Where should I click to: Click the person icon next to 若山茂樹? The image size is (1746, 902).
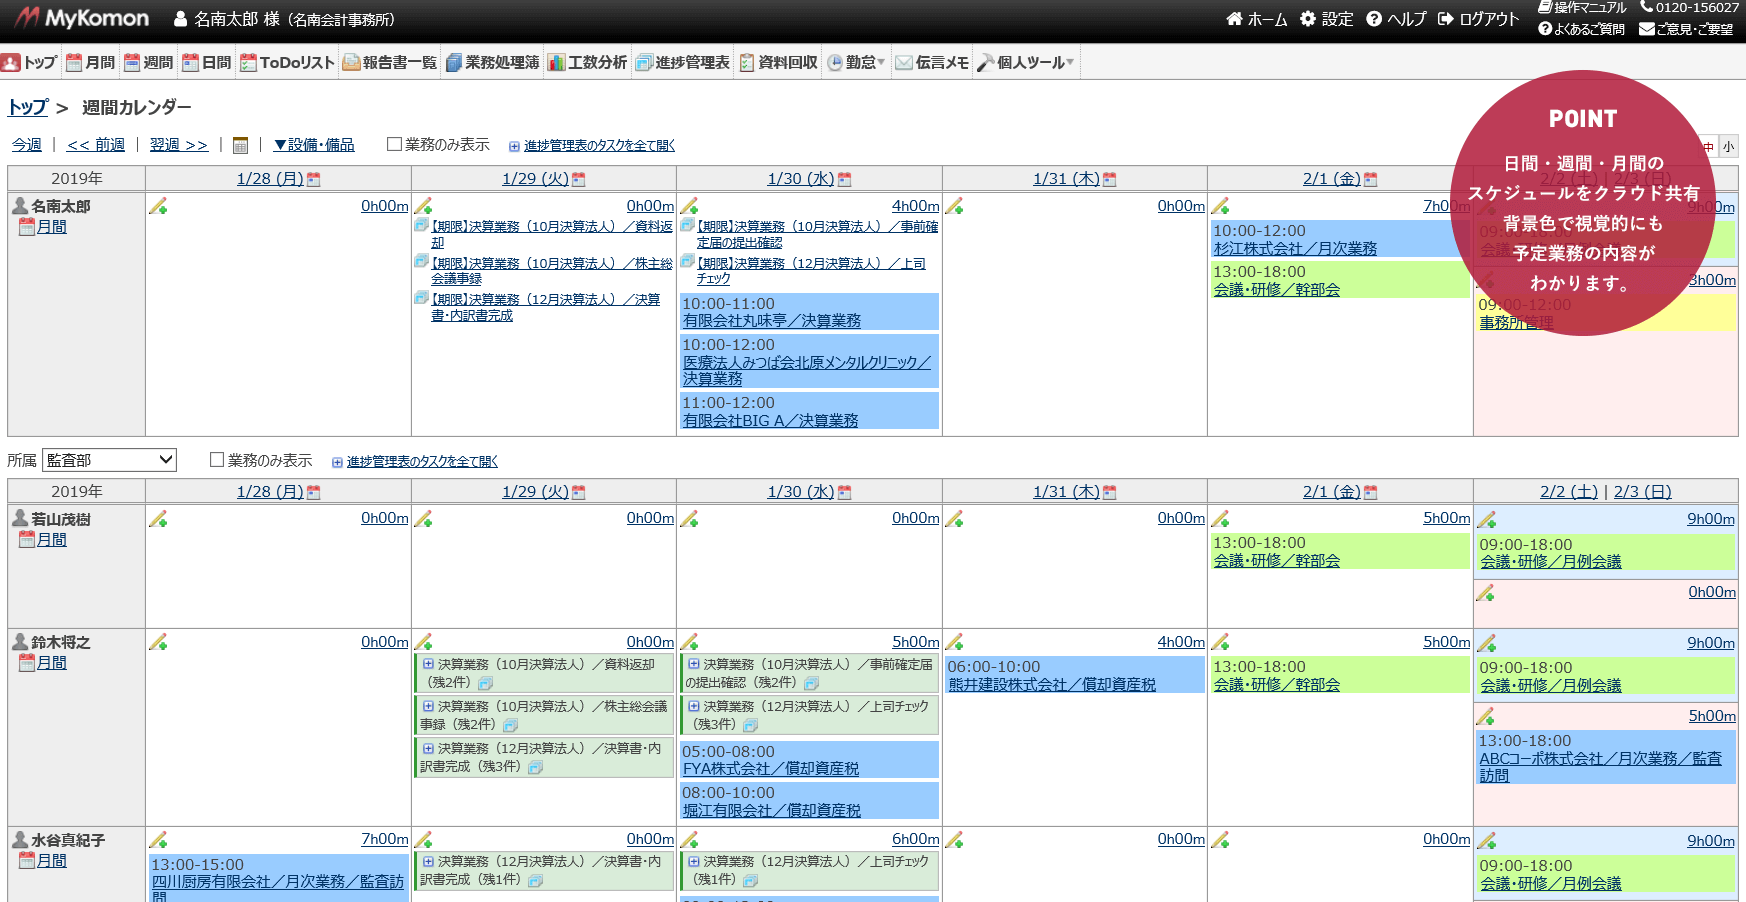[x=20, y=518]
